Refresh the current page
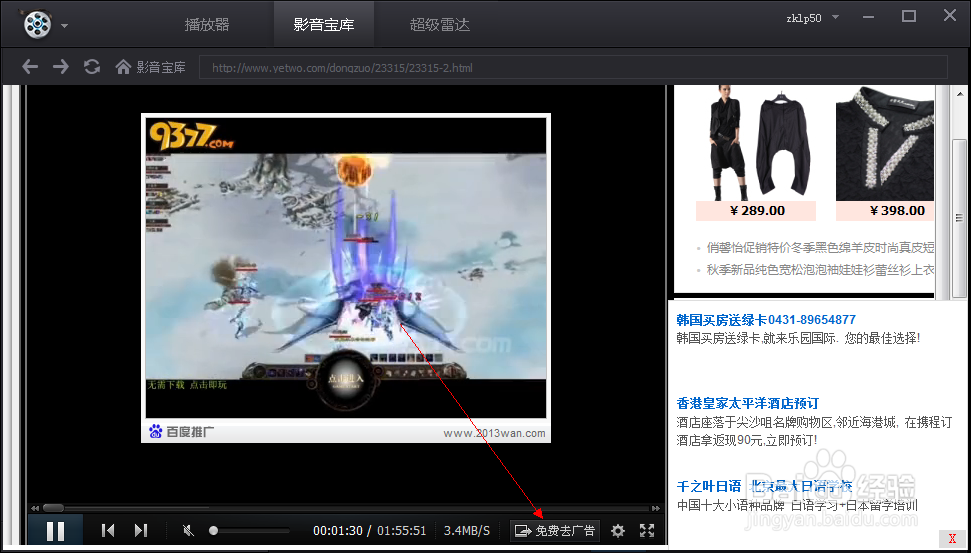The height and width of the screenshot is (553, 971). click(92, 67)
